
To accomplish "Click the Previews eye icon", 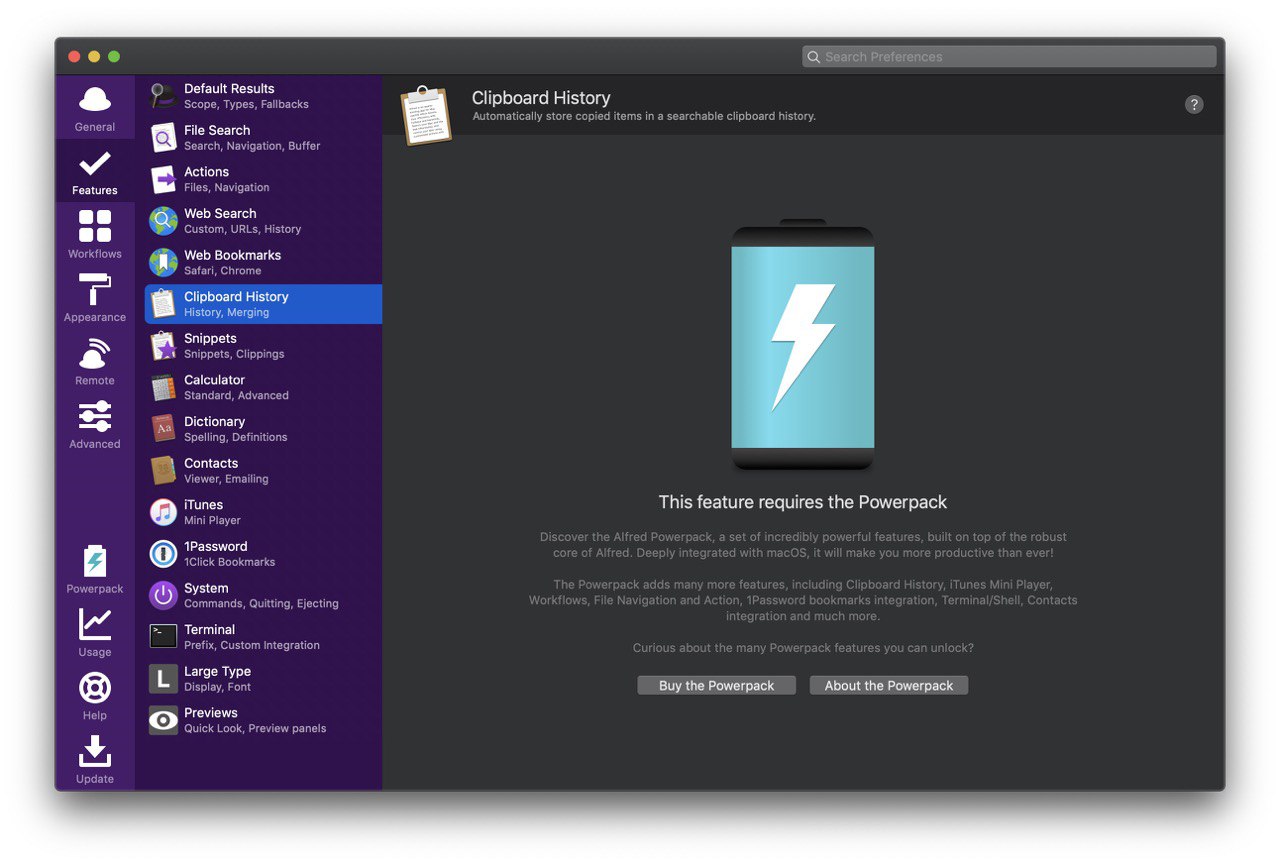I will click(x=163, y=720).
